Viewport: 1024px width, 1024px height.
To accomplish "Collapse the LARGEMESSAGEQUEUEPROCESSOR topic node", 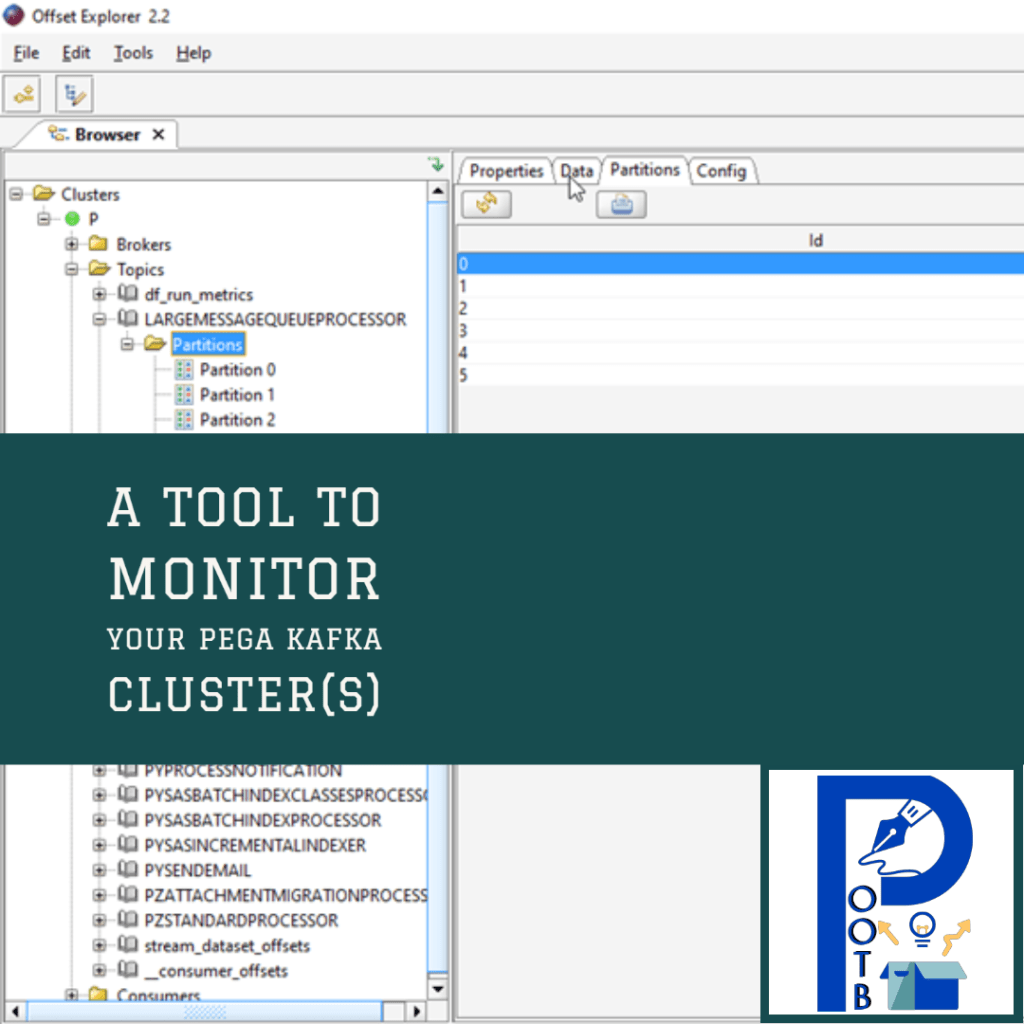I will (x=100, y=319).
